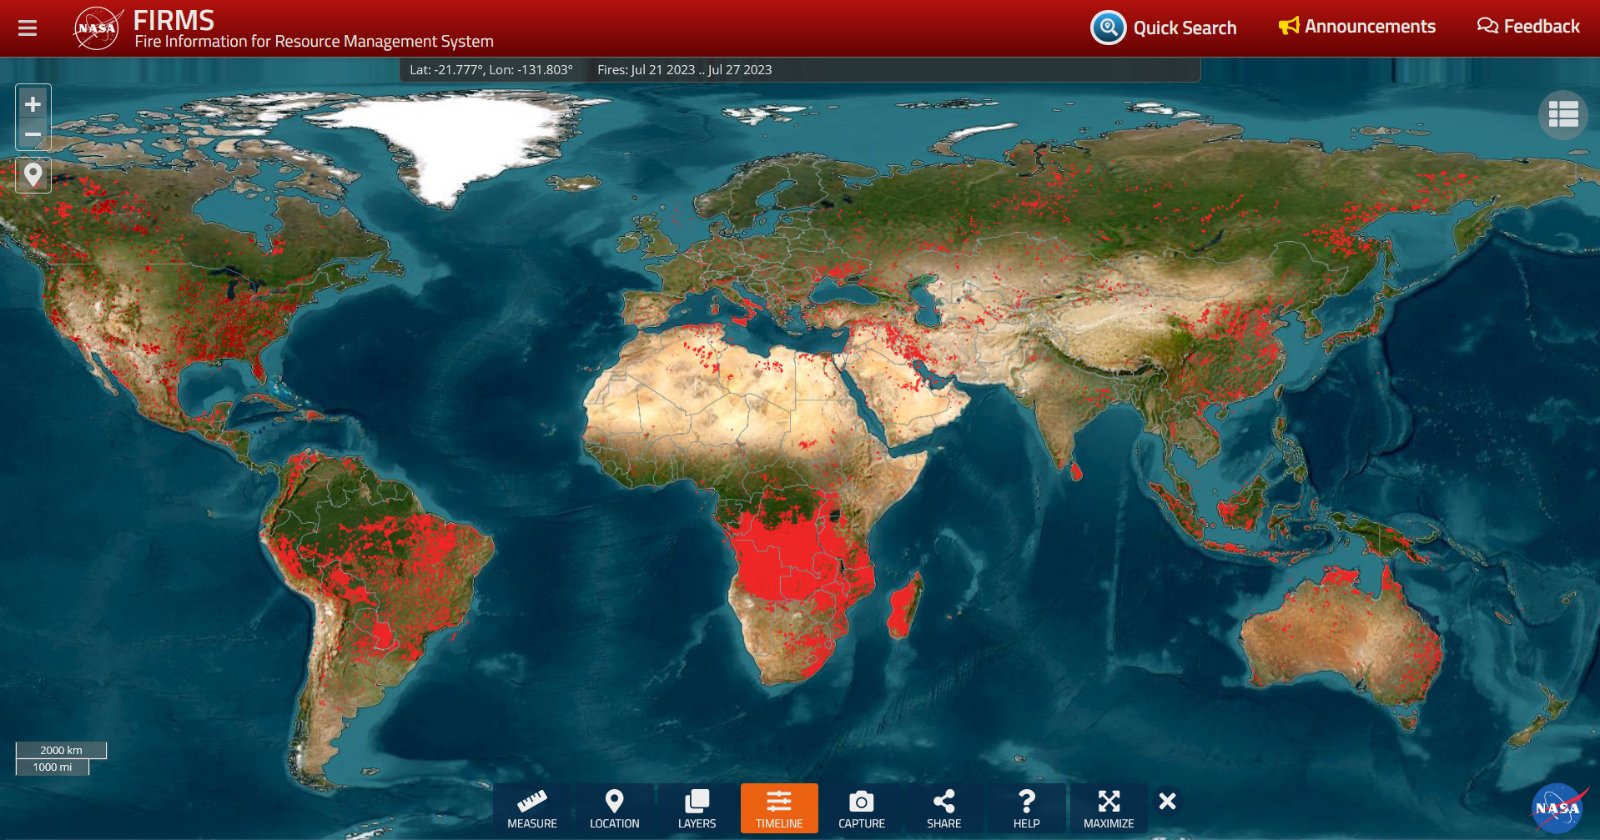Close the bottom toolbar
1600x840 pixels.
tap(1167, 801)
